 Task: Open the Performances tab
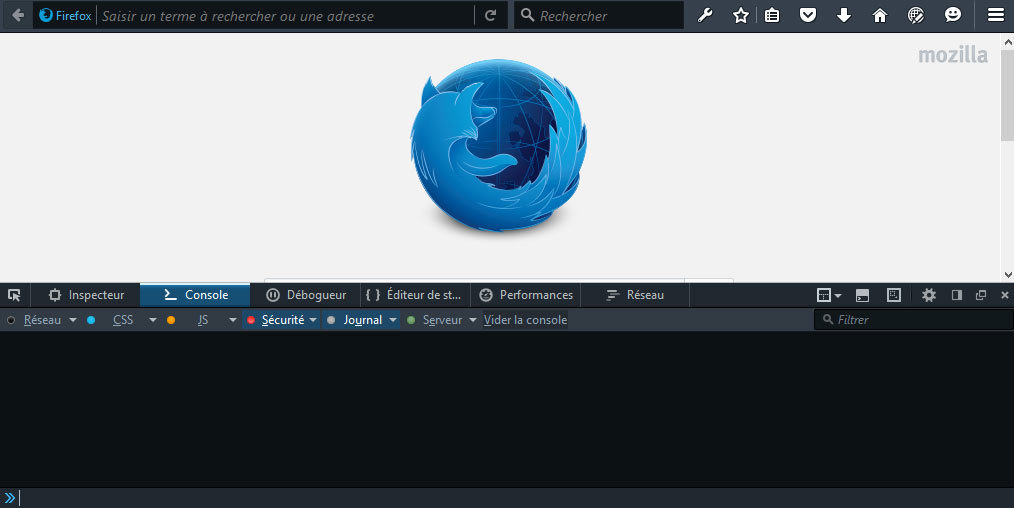[526, 295]
